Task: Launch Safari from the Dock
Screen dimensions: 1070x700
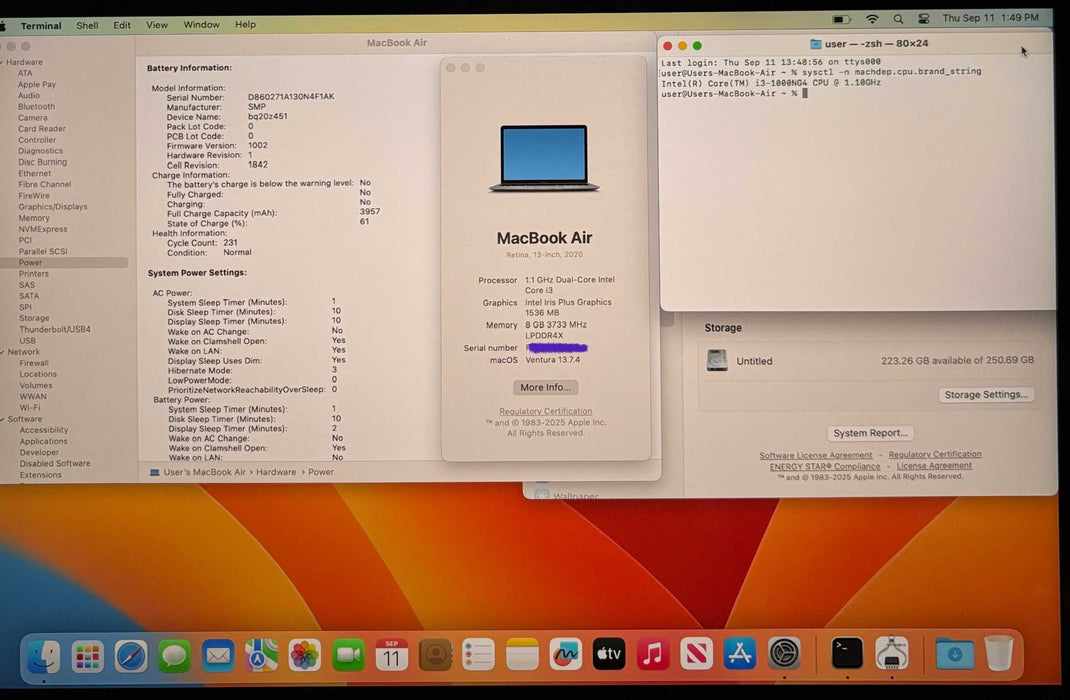Action: tap(131, 656)
